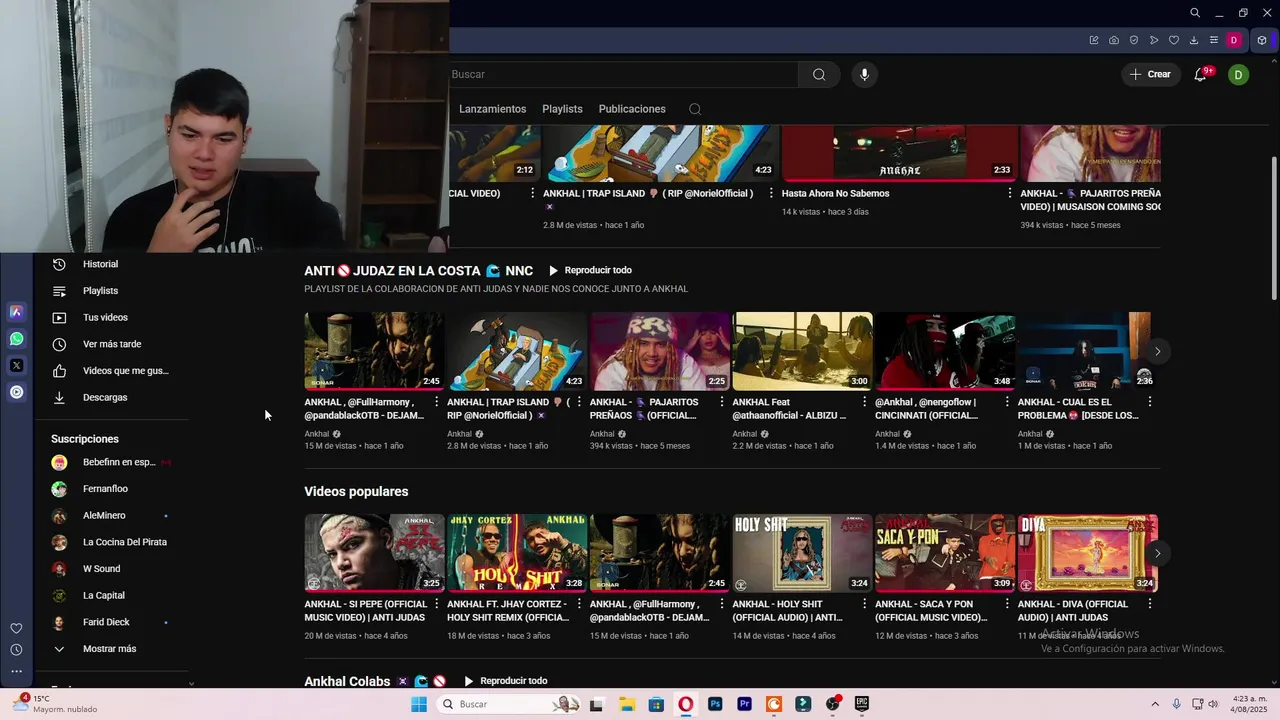Screen dimensions: 1280x720
Task: Open Opera snapshot camera tool
Action: [1114, 40]
